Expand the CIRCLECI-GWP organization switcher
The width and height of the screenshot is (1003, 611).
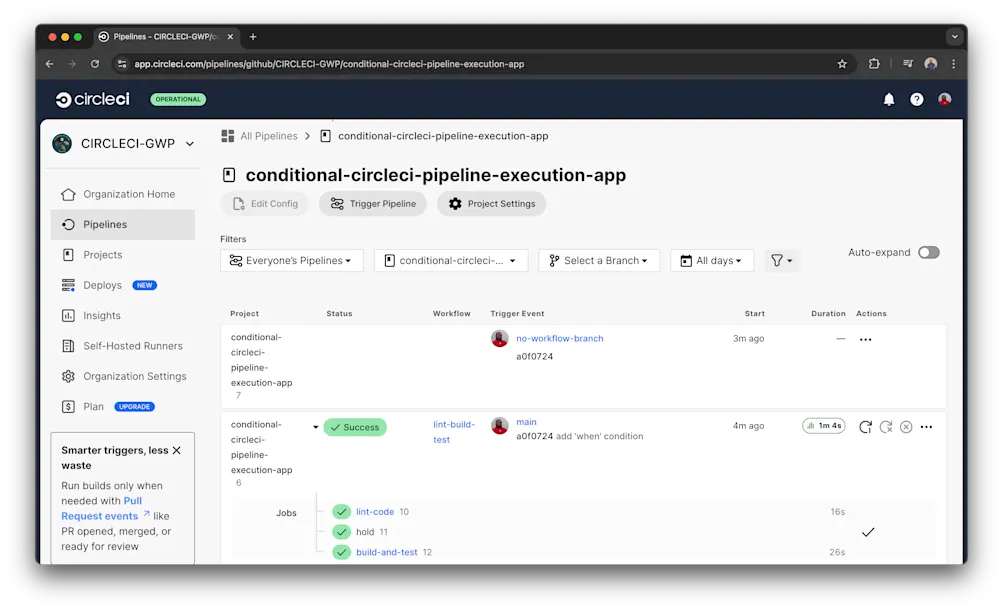point(123,144)
